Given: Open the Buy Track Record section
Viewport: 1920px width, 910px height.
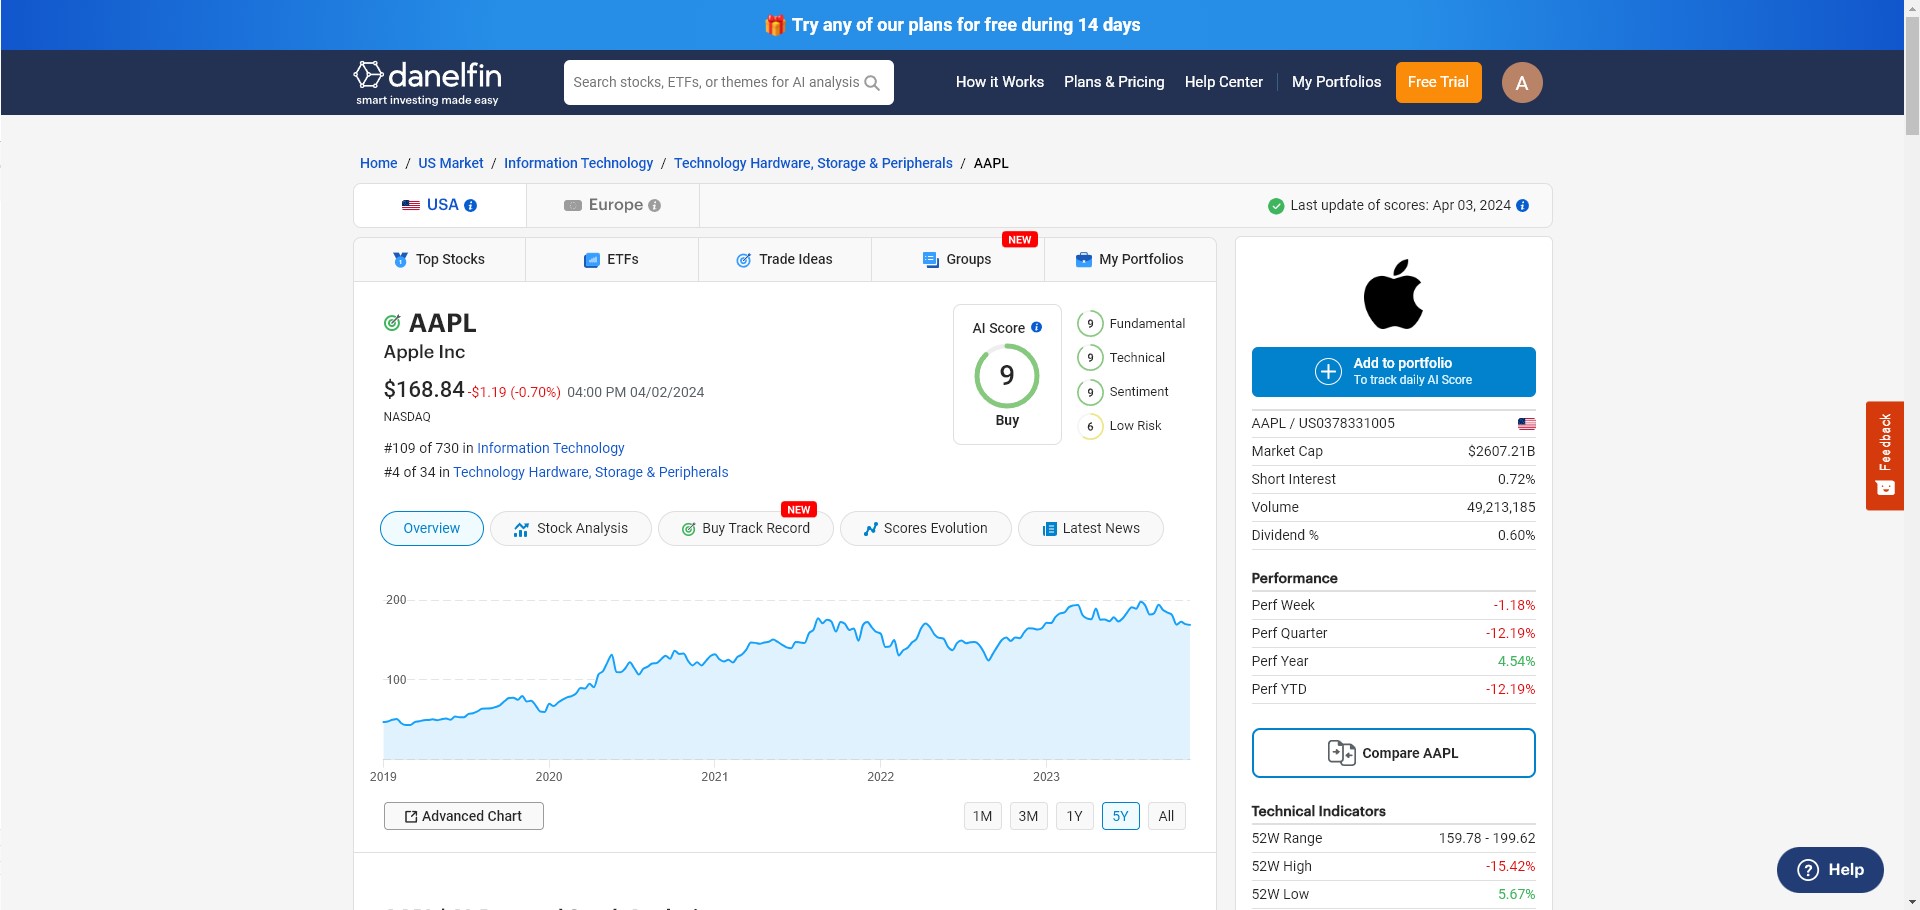Looking at the screenshot, I should [746, 528].
